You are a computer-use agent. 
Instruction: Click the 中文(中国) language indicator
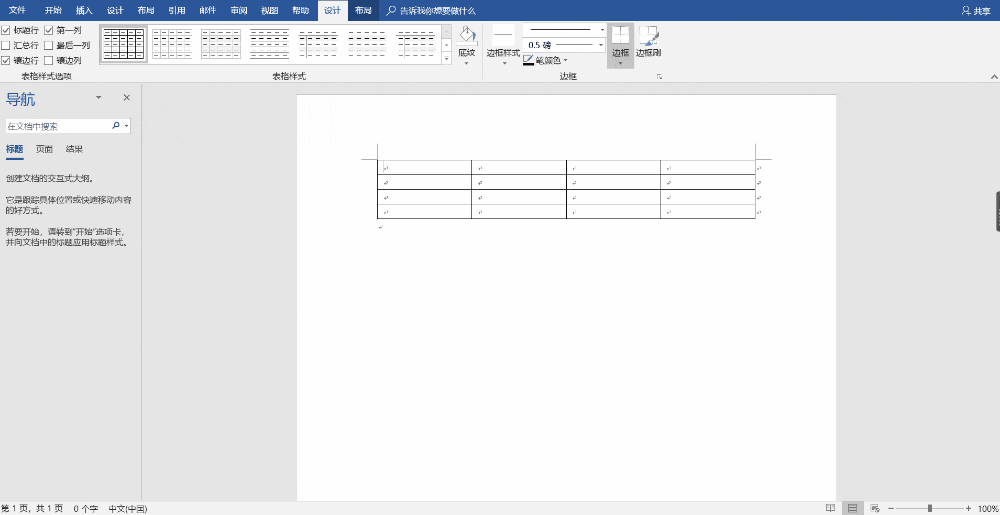click(x=128, y=509)
